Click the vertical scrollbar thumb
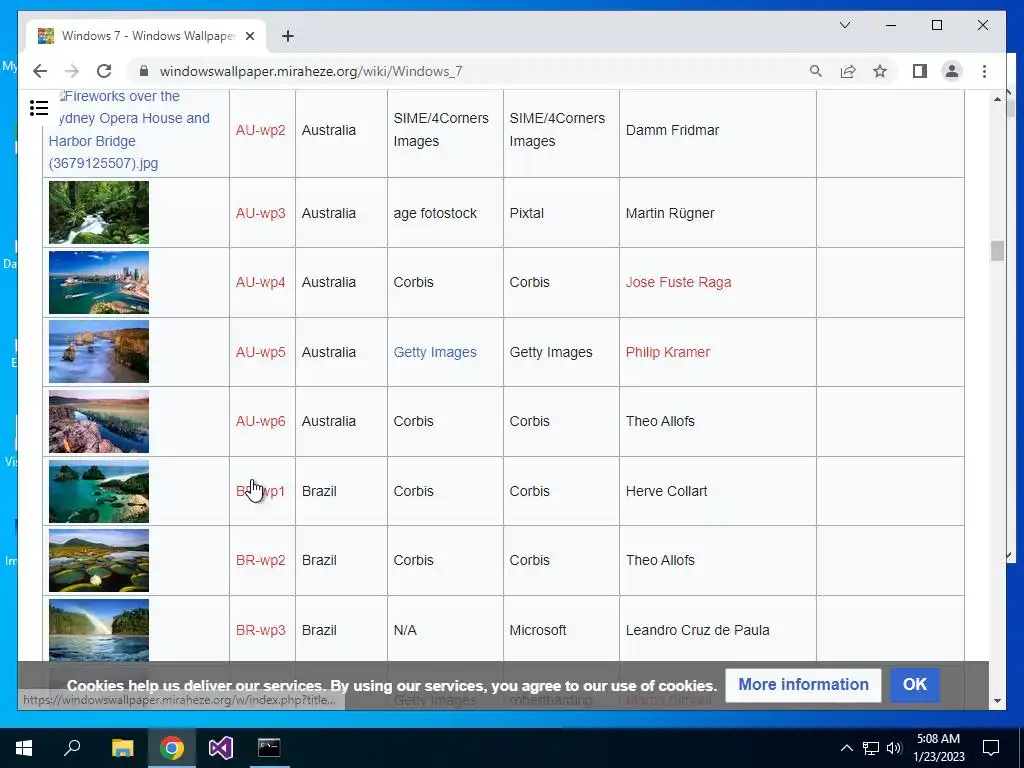Viewport: 1024px width, 768px height. pyautogui.click(x=997, y=251)
